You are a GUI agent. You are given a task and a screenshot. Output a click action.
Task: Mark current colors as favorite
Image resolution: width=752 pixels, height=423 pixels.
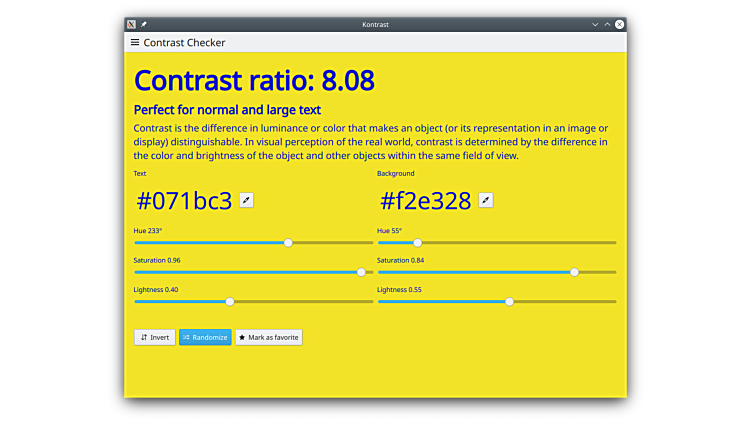click(269, 337)
